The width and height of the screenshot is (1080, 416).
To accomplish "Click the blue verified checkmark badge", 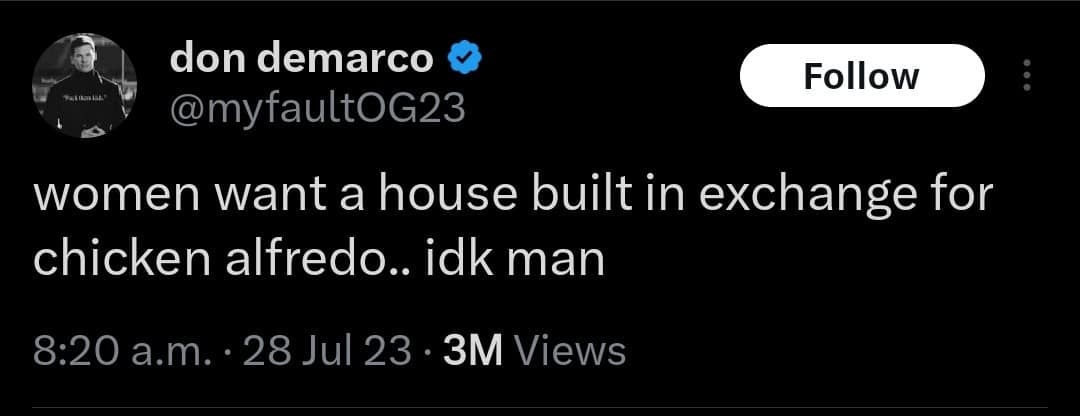I will click(466, 59).
